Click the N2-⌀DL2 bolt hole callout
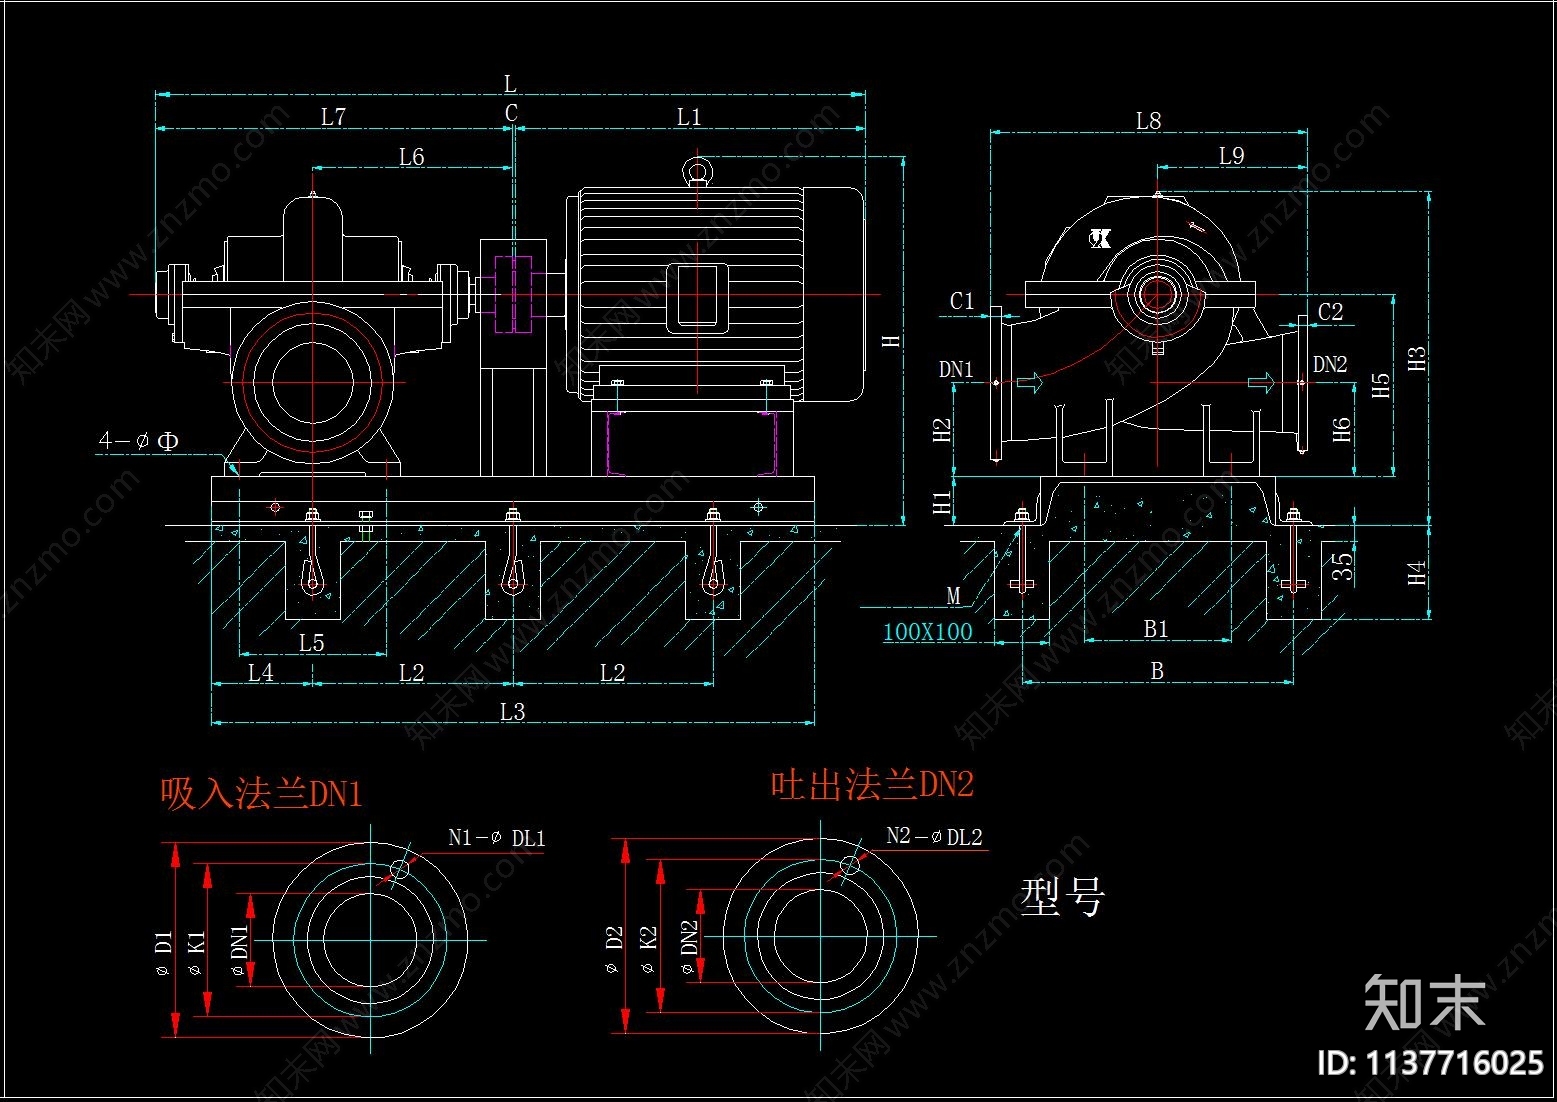This screenshot has width=1557, height=1102. (x=935, y=837)
